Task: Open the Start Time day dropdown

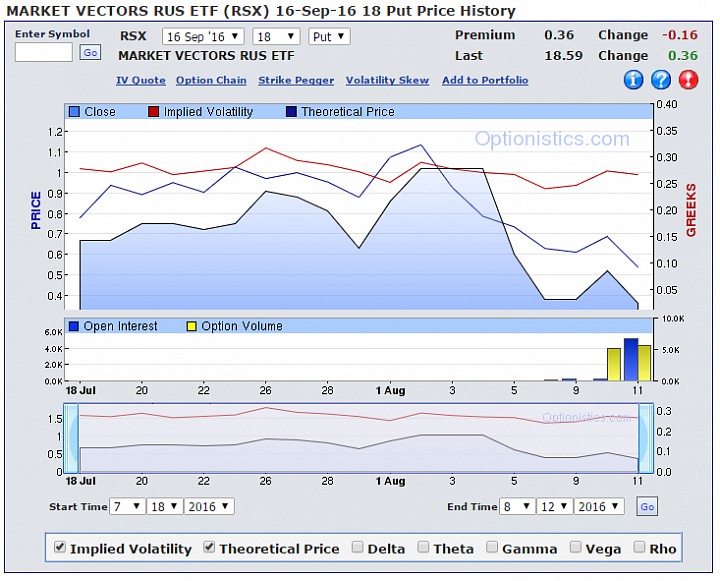Action: (x=164, y=507)
